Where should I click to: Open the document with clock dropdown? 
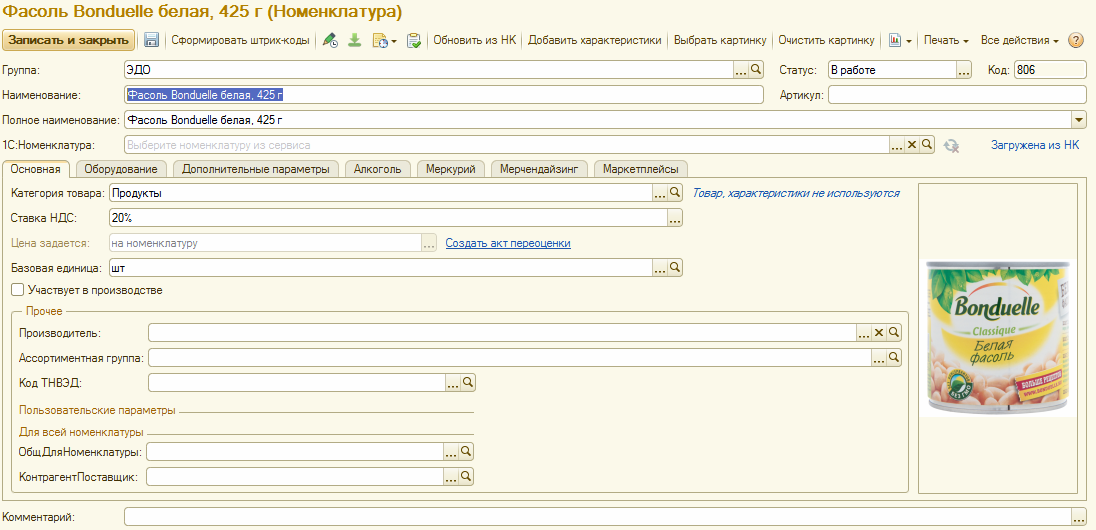(384, 41)
